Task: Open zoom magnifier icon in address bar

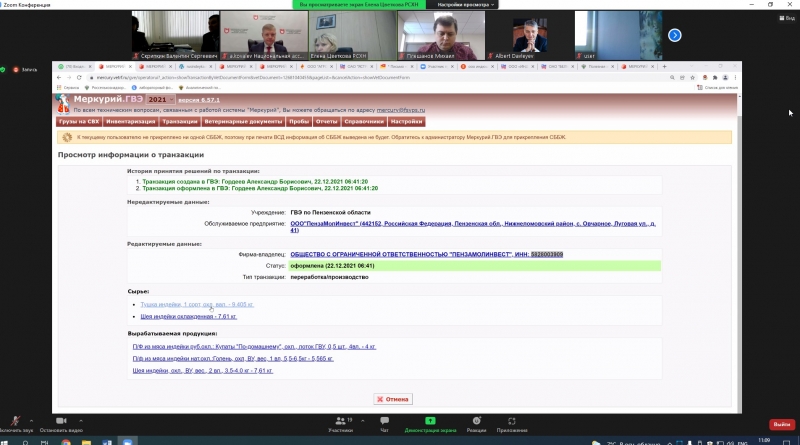Action: click(672, 78)
